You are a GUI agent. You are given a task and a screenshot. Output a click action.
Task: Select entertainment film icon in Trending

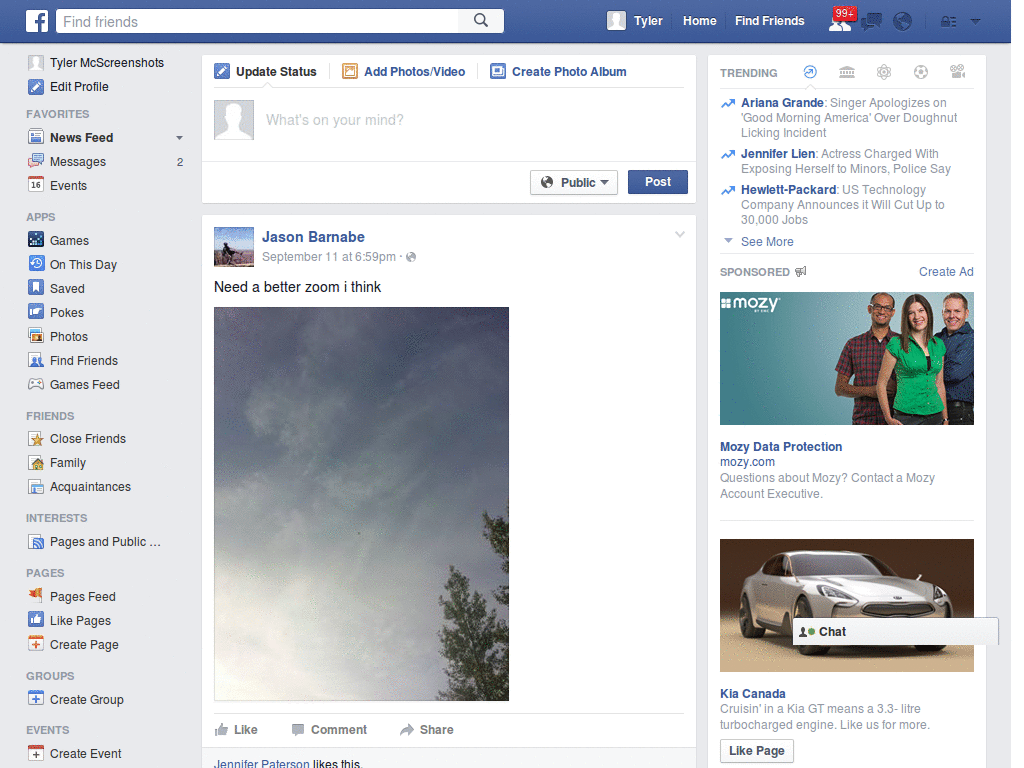[957, 72]
